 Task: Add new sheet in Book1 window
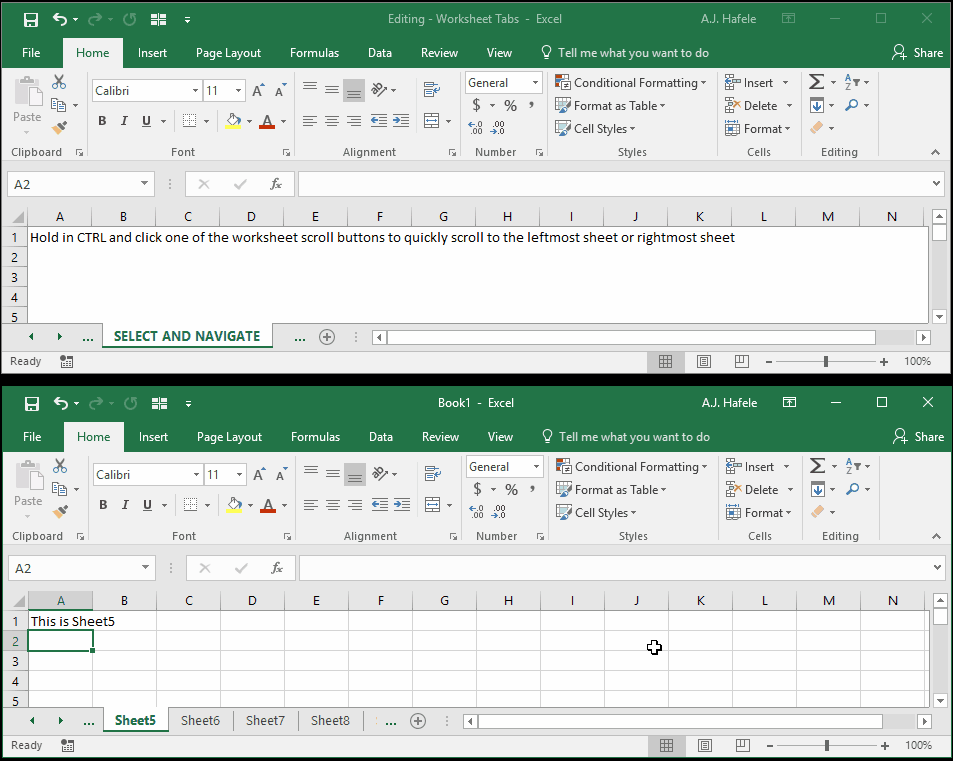(418, 721)
